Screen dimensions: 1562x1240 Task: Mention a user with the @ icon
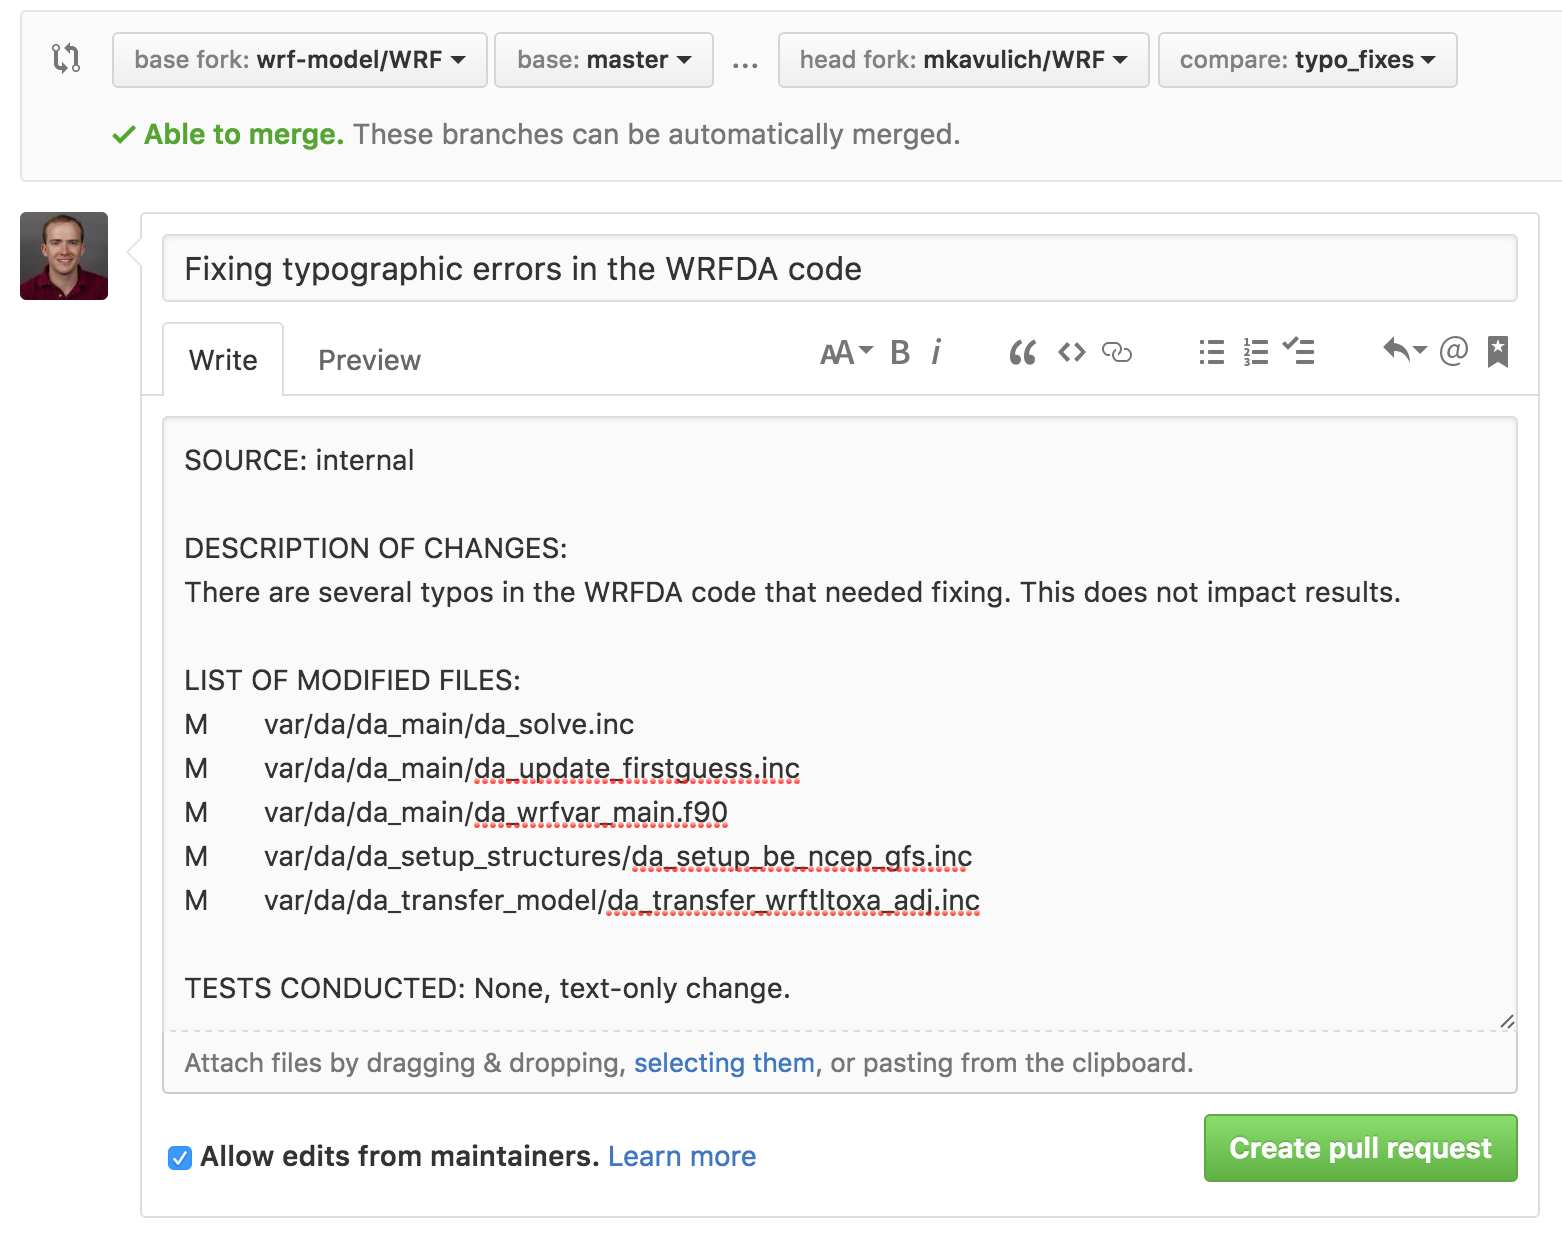(x=1453, y=352)
